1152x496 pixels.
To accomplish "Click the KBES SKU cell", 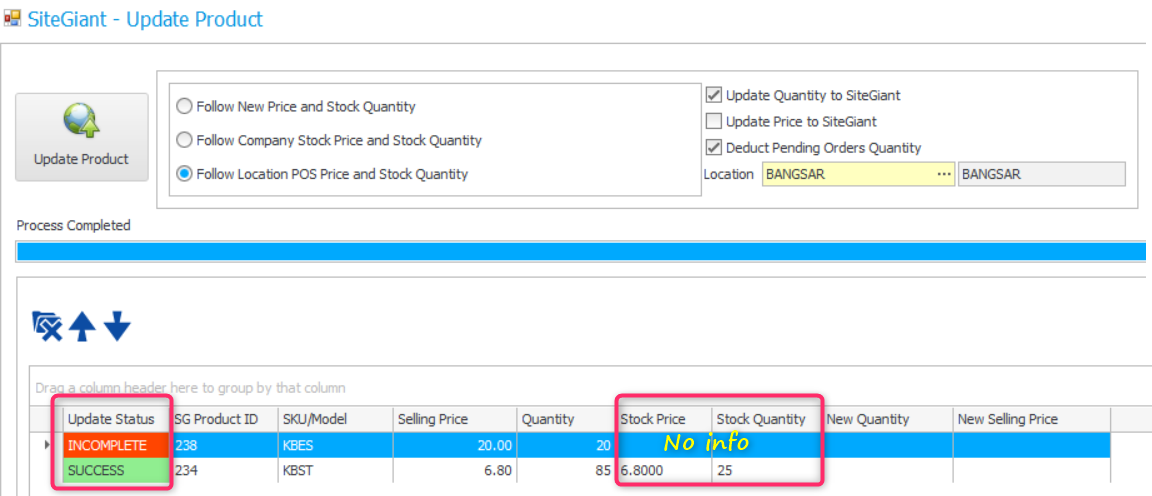I will coord(335,445).
